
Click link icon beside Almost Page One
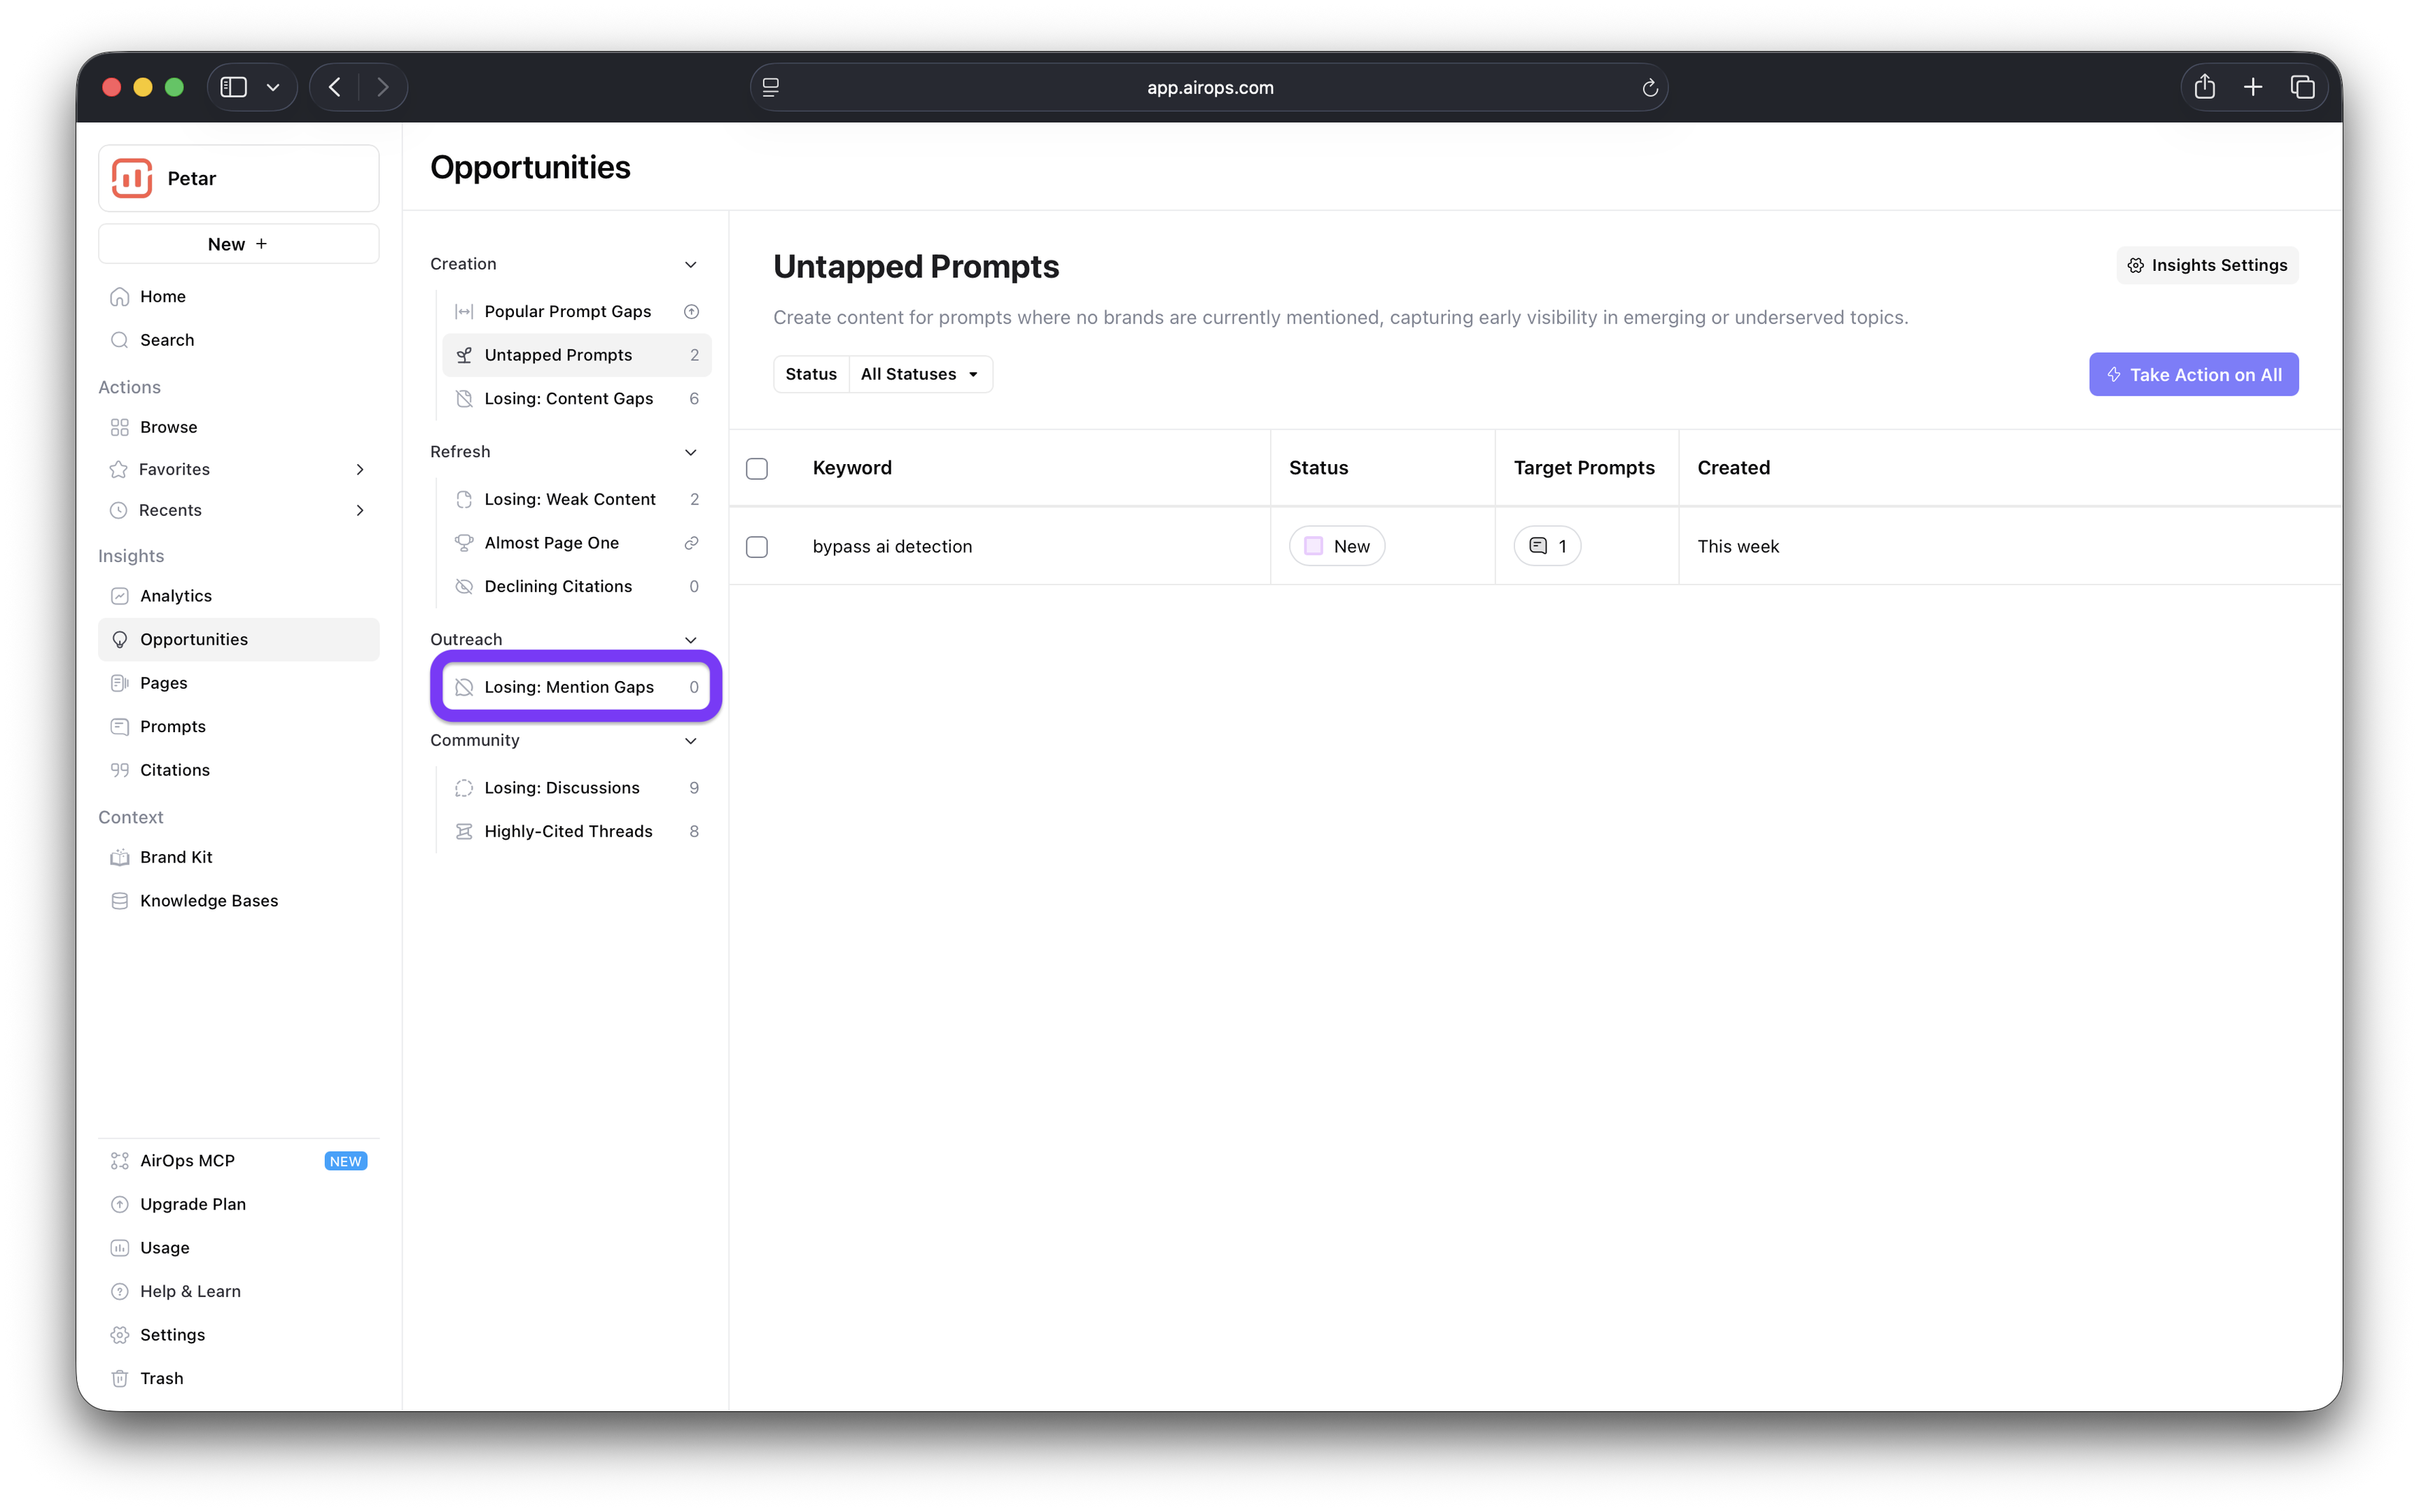click(691, 543)
